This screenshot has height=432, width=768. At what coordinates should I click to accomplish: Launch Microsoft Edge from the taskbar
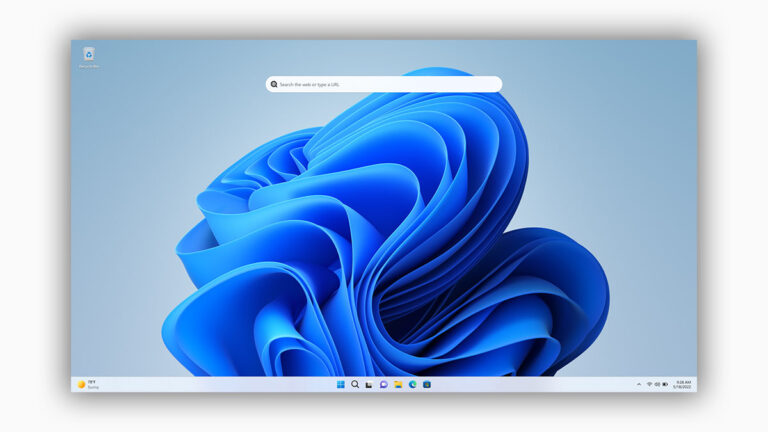click(412, 384)
